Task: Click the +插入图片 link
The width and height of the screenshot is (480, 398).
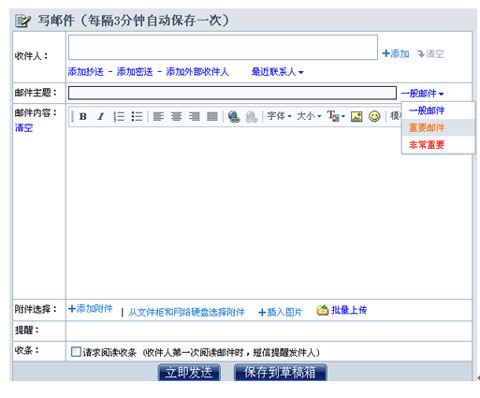Action: point(280,312)
